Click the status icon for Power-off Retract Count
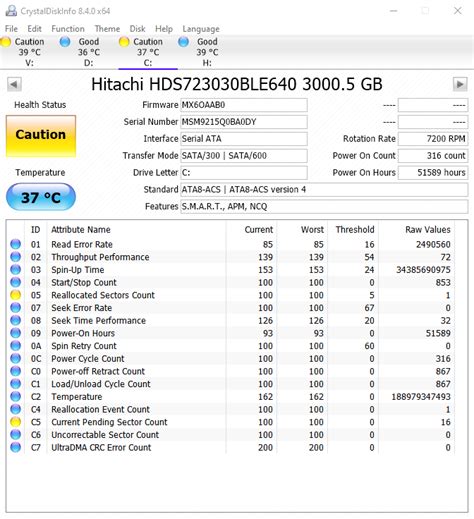474x519 pixels. pos(15,371)
